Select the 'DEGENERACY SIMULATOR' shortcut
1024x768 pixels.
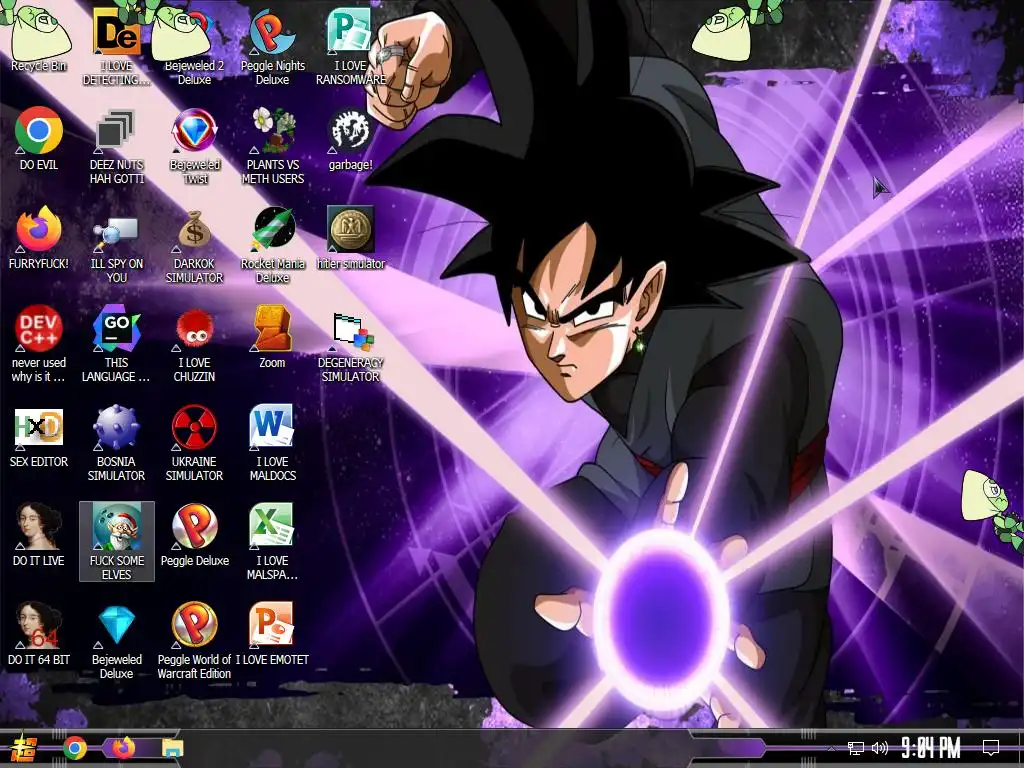351,346
